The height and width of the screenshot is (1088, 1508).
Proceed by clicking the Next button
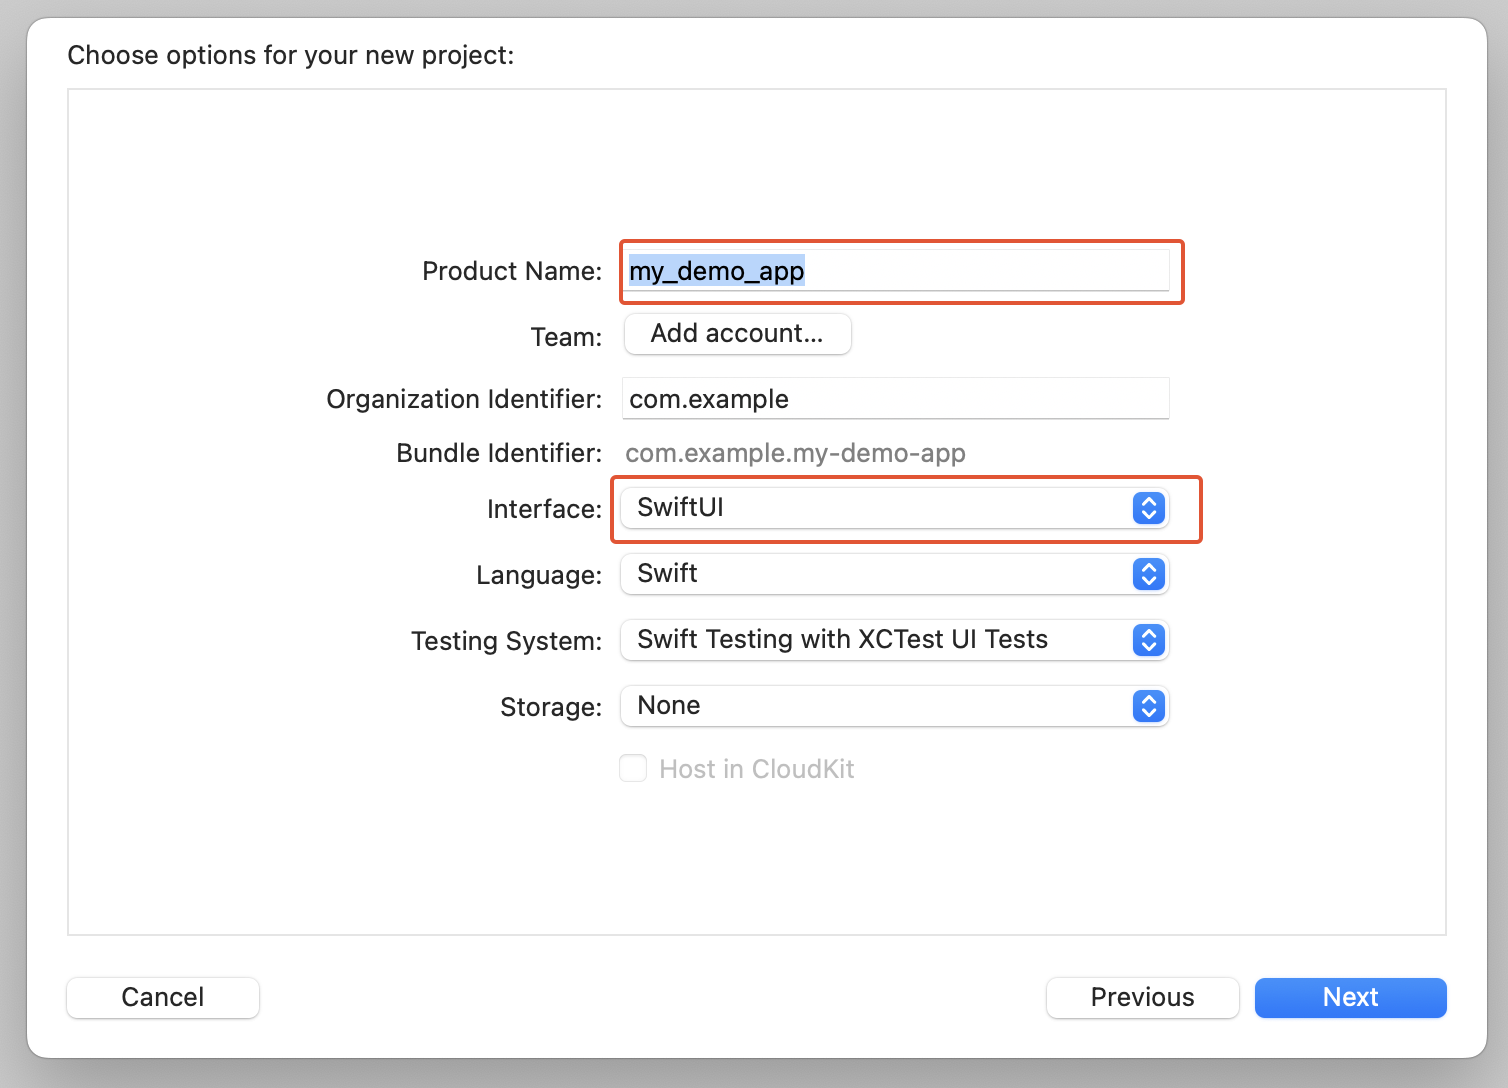1350,997
